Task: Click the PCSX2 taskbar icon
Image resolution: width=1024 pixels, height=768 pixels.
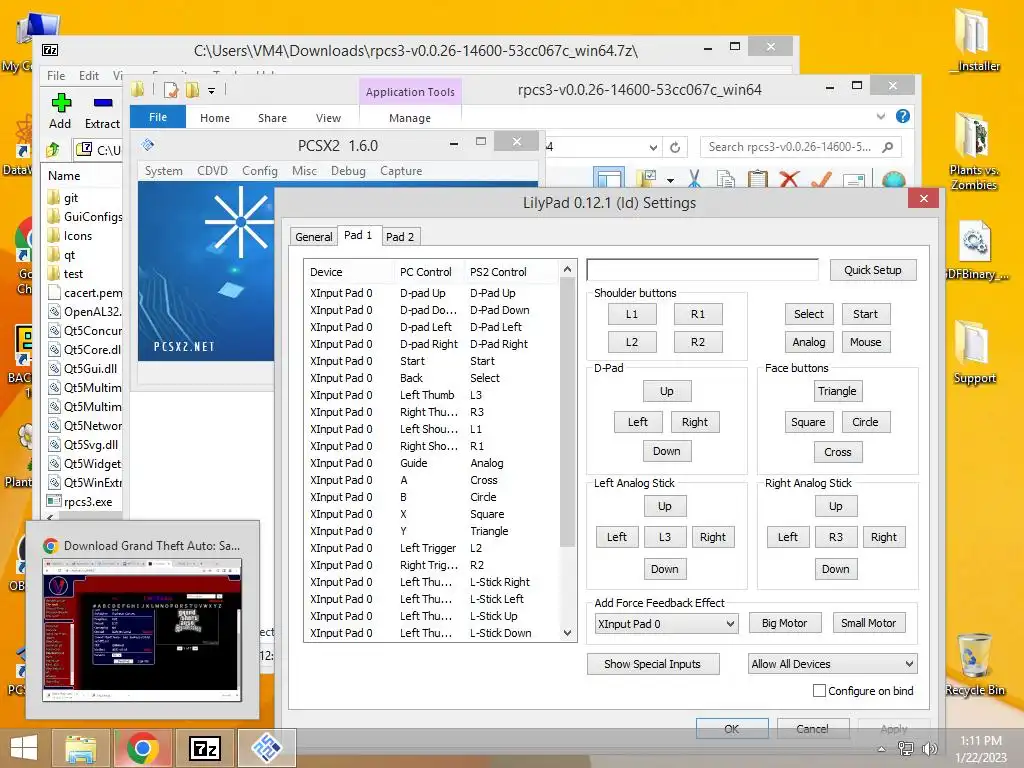Action: [266, 748]
